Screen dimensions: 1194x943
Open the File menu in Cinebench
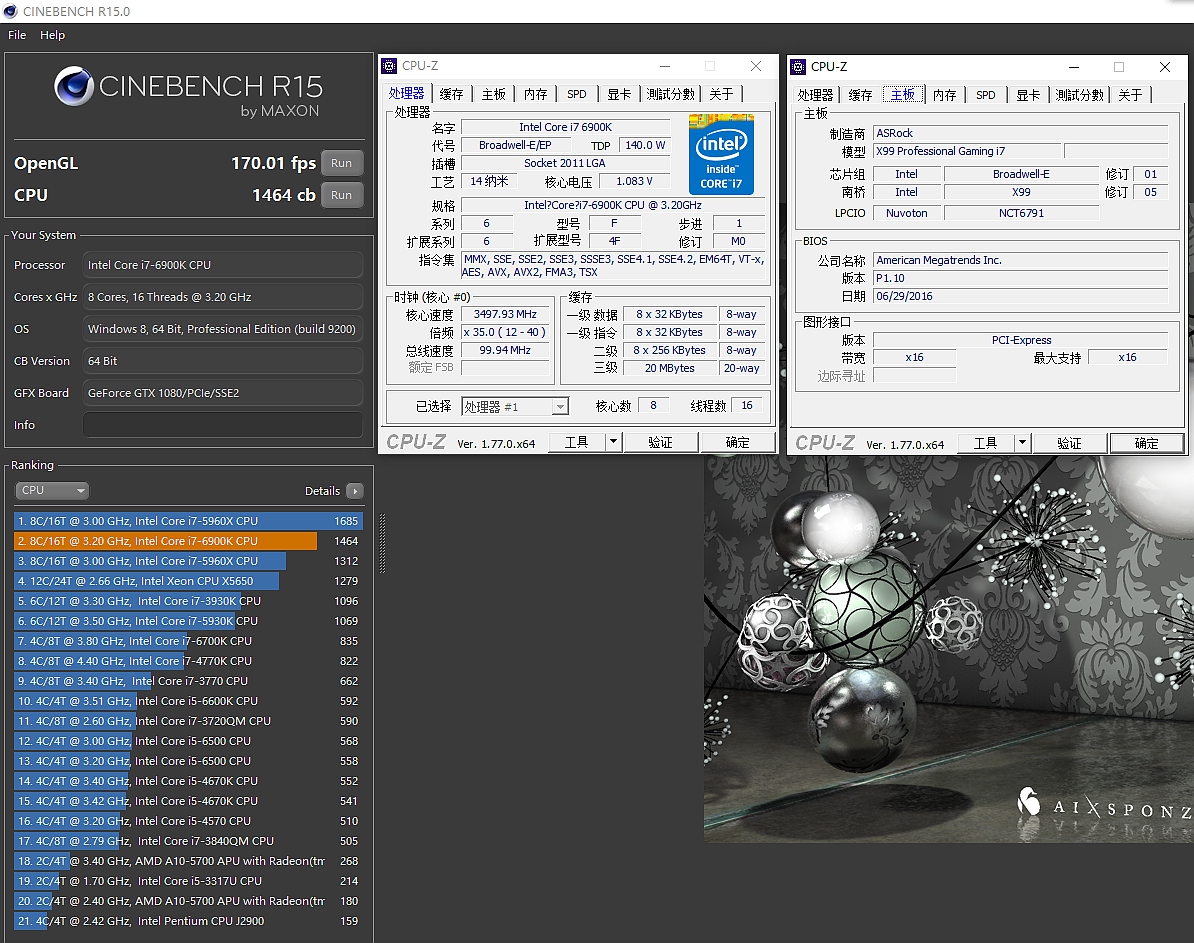(16, 35)
